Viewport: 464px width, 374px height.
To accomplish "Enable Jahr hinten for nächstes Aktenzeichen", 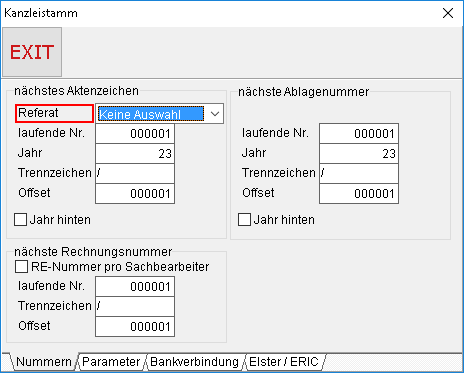I will pos(20,220).
